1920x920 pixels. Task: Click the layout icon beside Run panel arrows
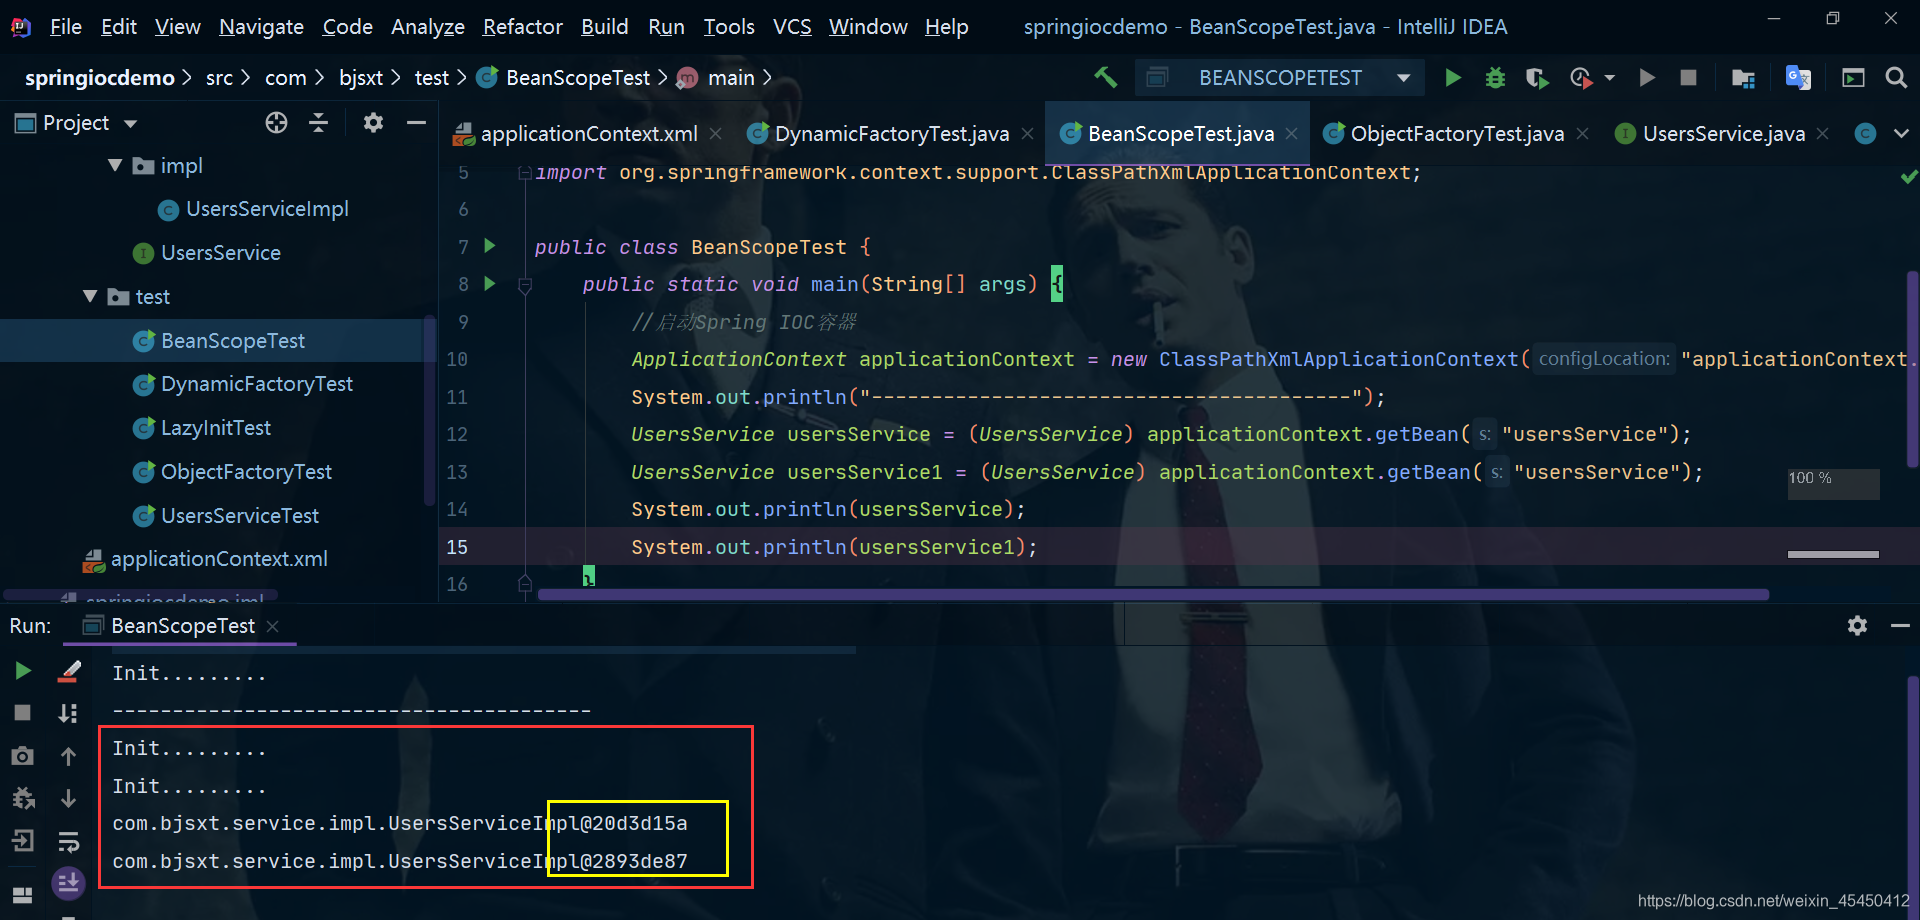pyautogui.click(x=22, y=894)
